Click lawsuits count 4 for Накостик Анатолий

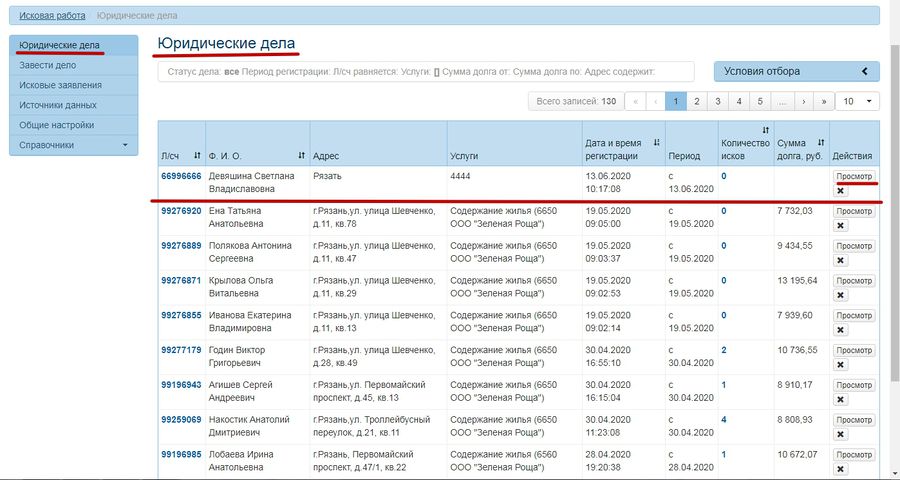point(724,419)
